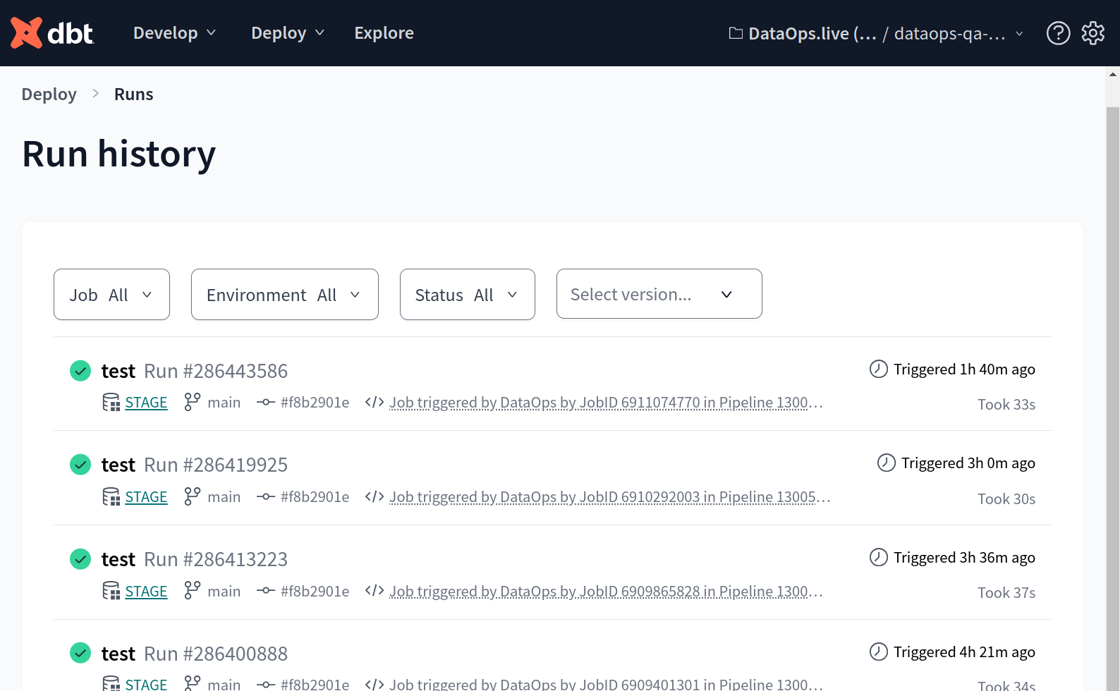Open the Environment All filter dropdown
The width and height of the screenshot is (1120, 691).
284,295
